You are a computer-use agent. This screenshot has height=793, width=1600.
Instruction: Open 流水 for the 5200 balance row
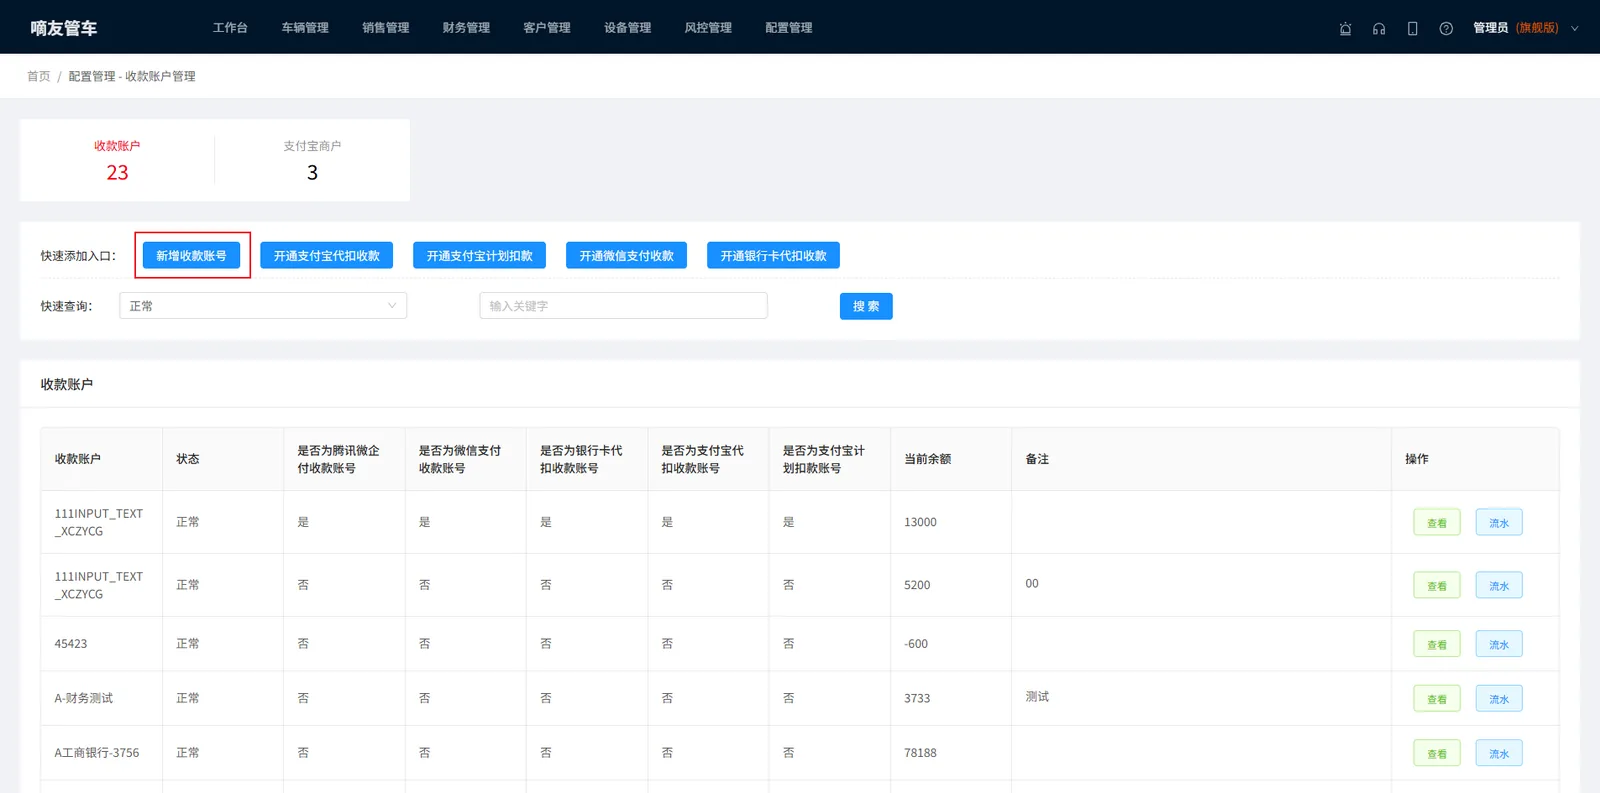click(1499, 586)
